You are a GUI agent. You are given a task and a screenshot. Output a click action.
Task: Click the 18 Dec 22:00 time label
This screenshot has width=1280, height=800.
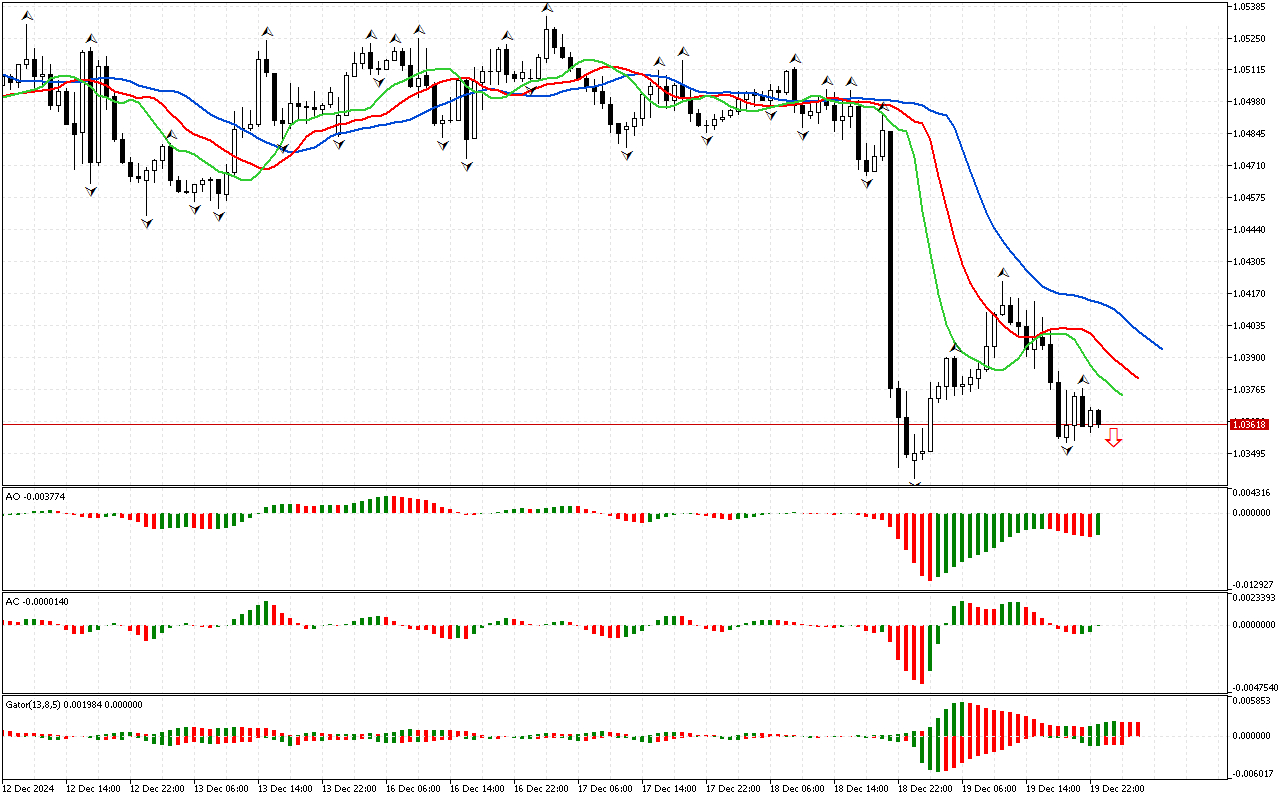[925, 789]
